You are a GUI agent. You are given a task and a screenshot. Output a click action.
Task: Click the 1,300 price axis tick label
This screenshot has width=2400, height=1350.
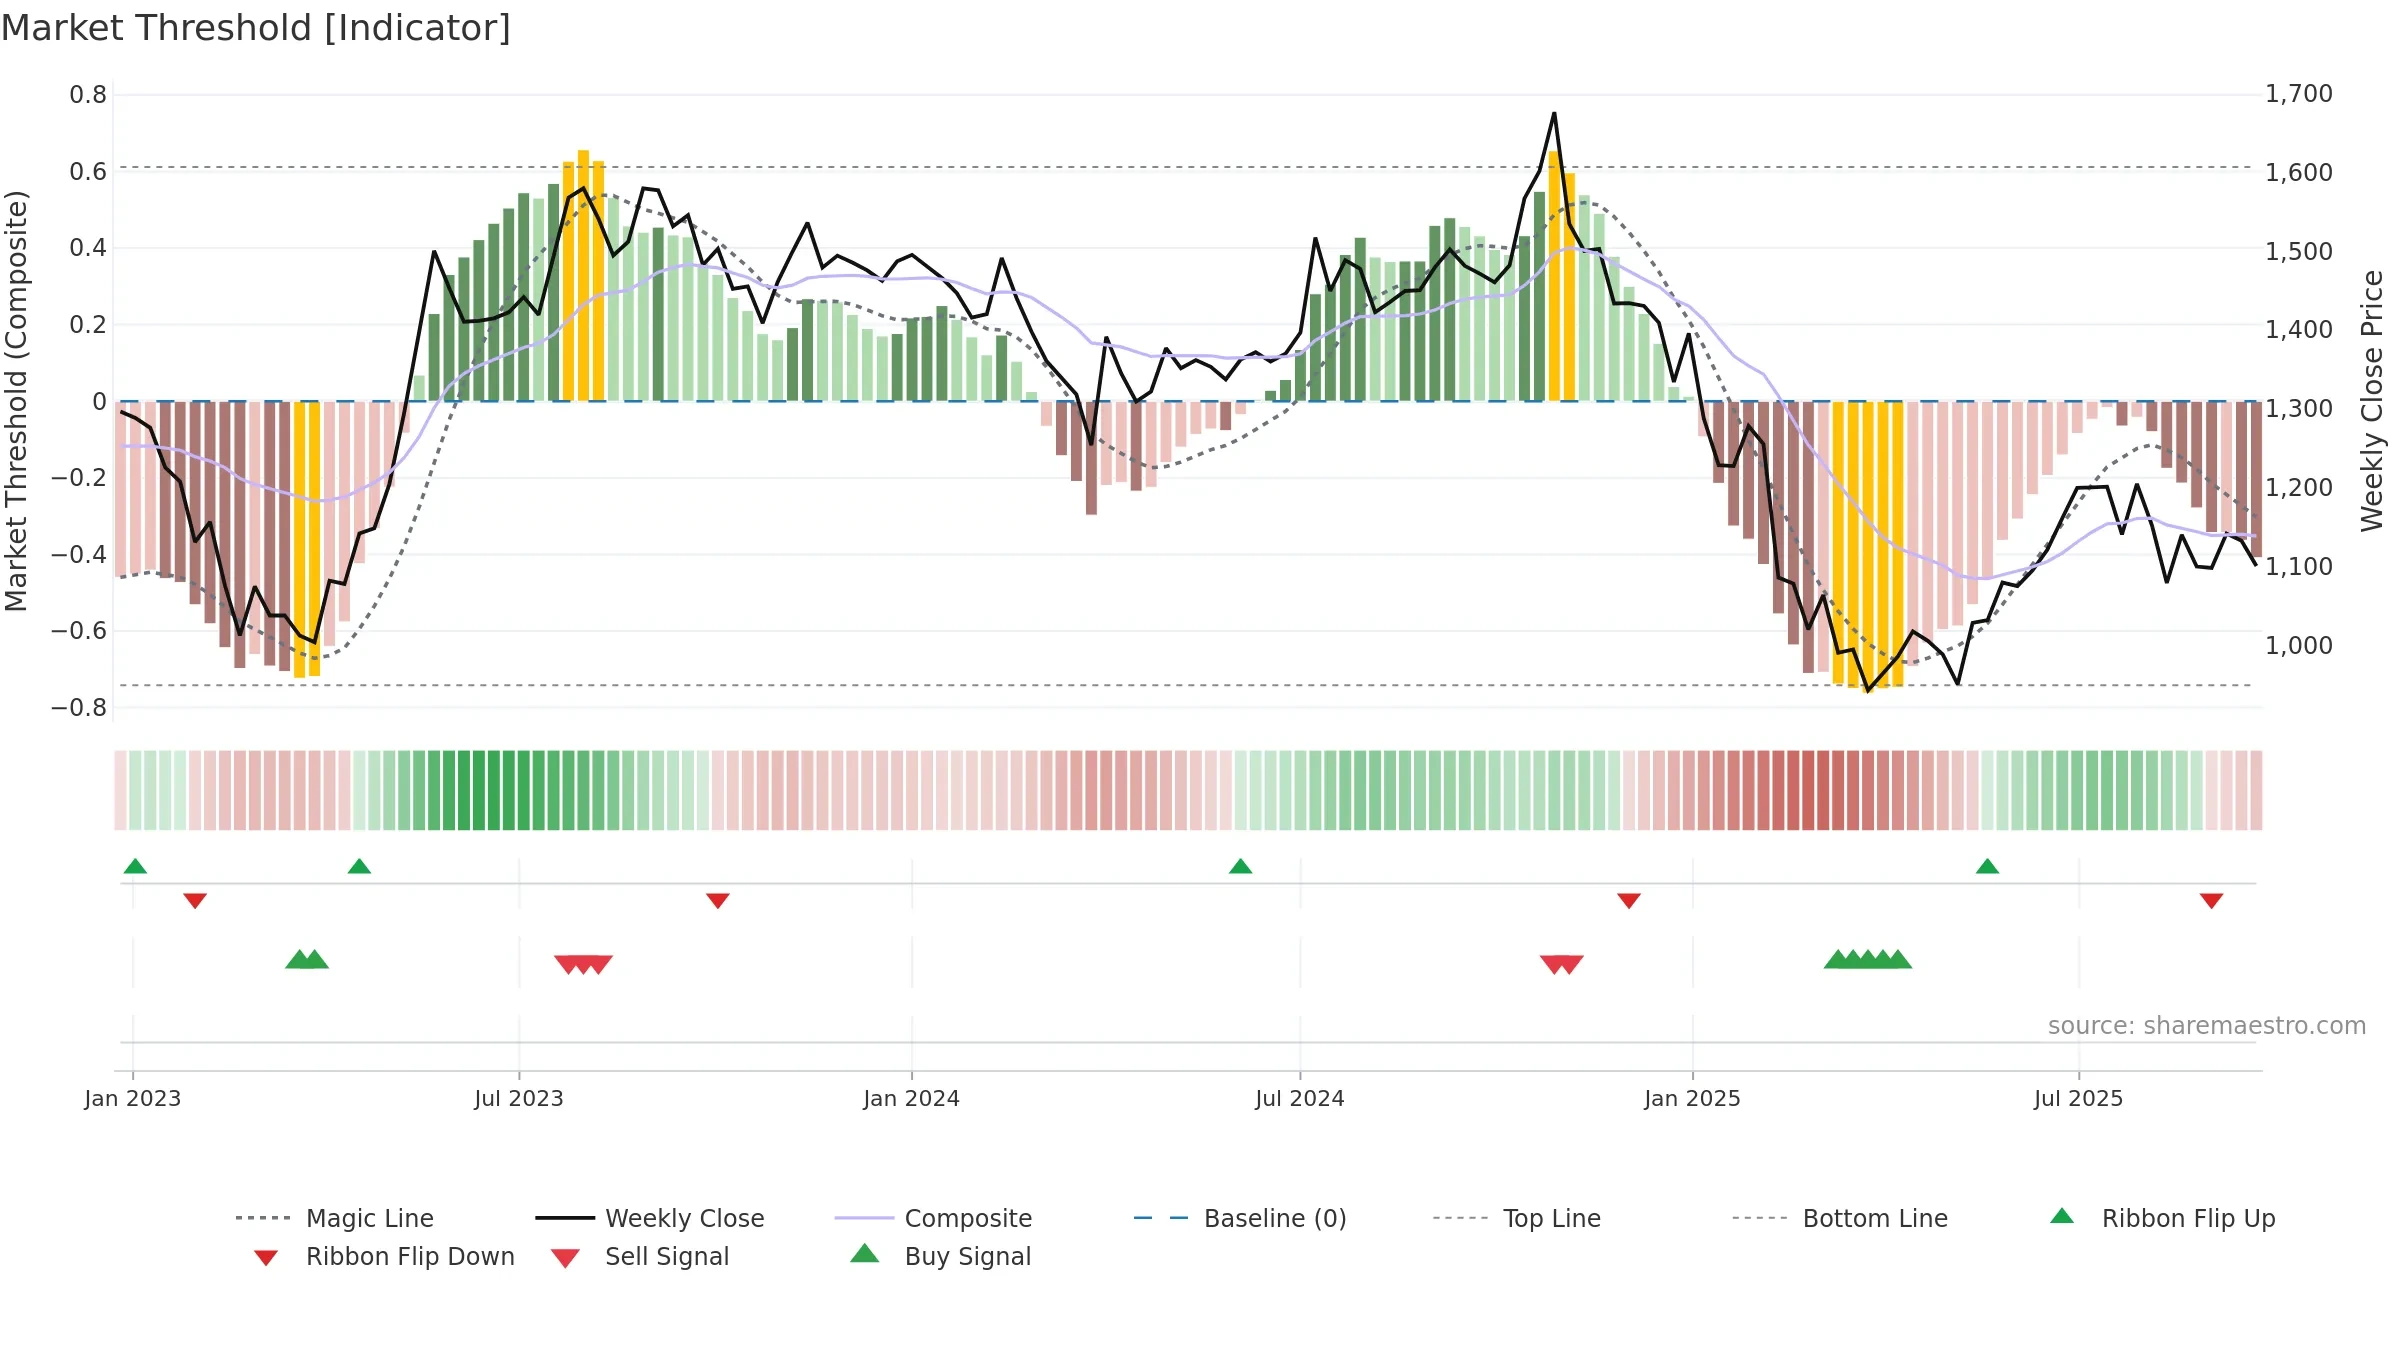(2299, 409)
